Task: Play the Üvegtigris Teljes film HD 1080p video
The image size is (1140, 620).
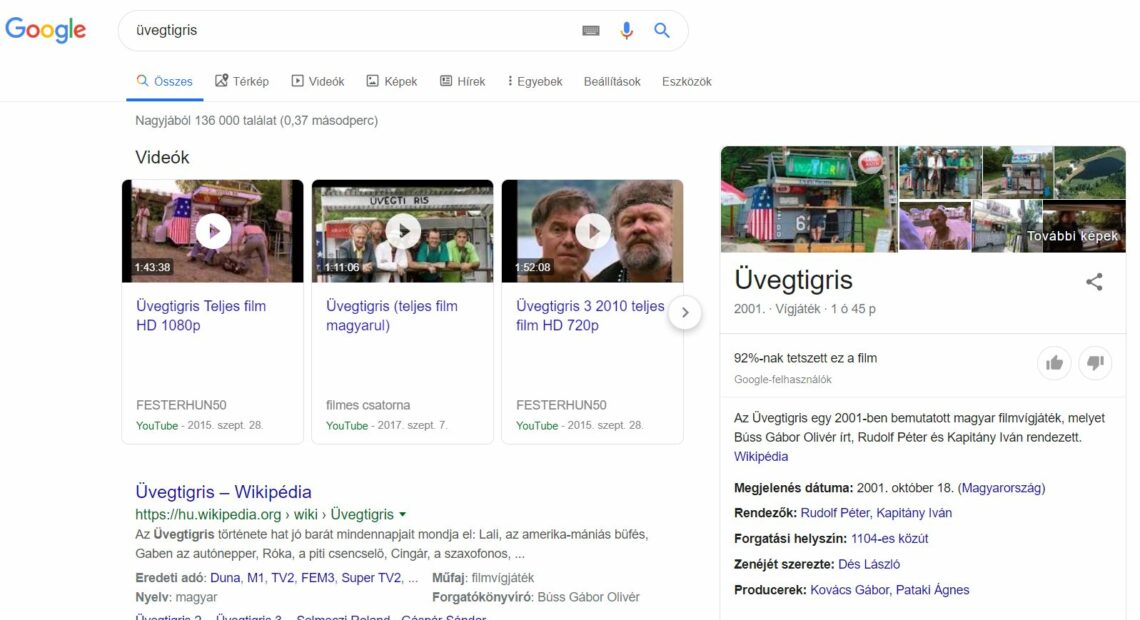Action: click(212, 231)
